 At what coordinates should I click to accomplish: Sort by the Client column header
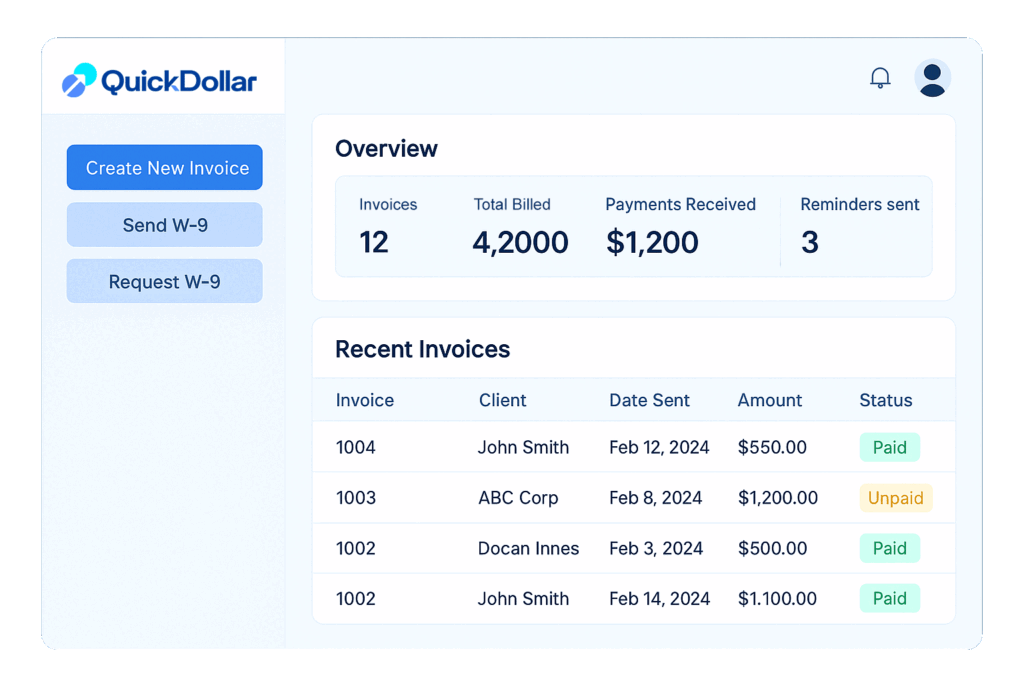pos(502,400)
